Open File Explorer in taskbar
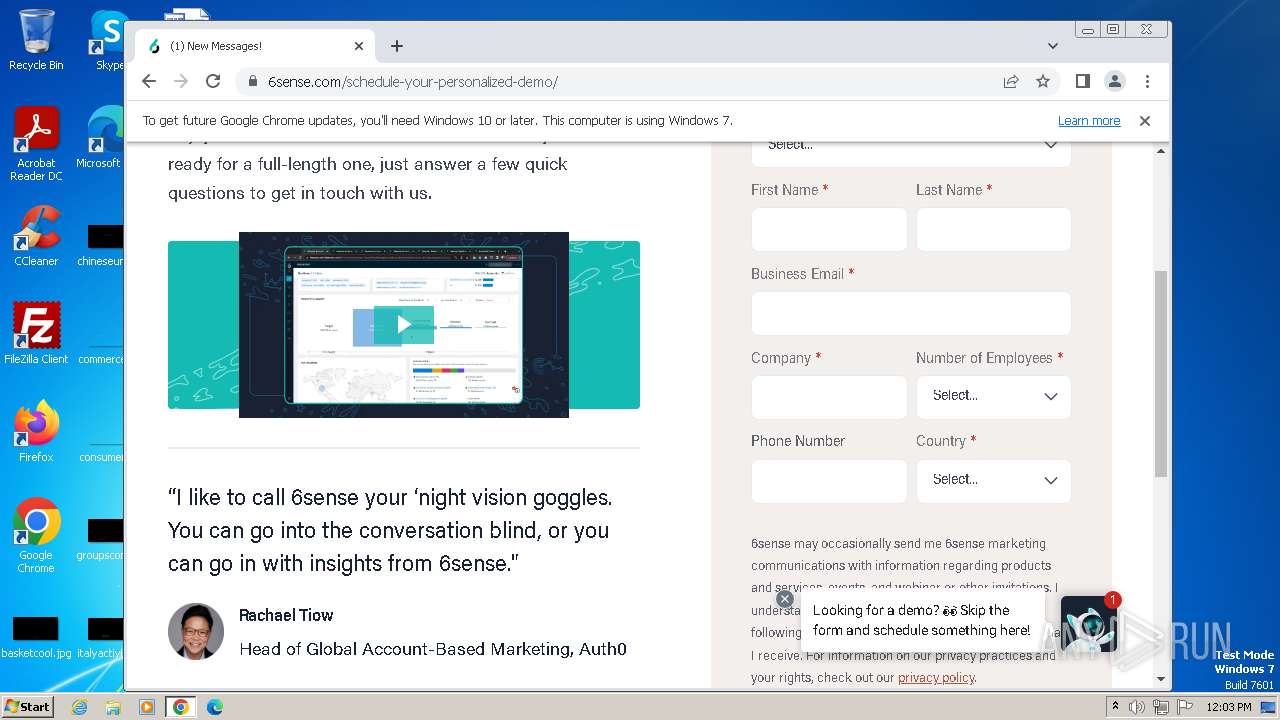Screen dimensions: 1280x720 click(113, 707)
